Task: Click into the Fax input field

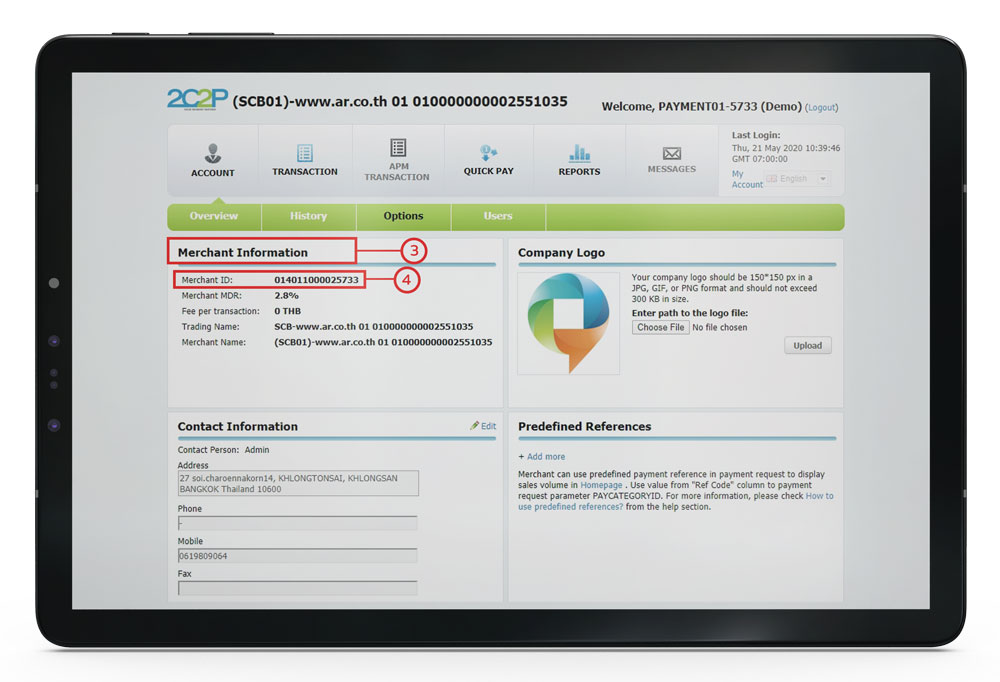Action: click(297, 588)
